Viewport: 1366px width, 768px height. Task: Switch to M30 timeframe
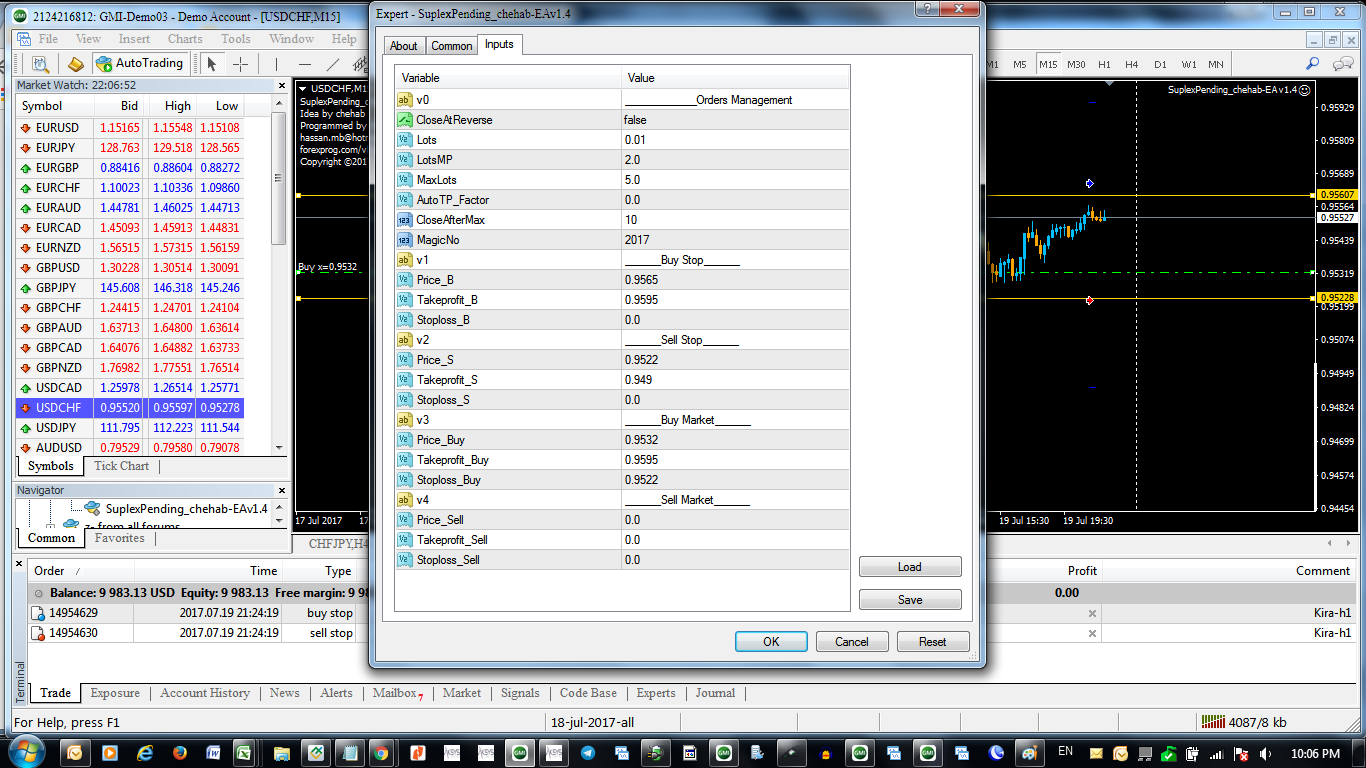1076,64
